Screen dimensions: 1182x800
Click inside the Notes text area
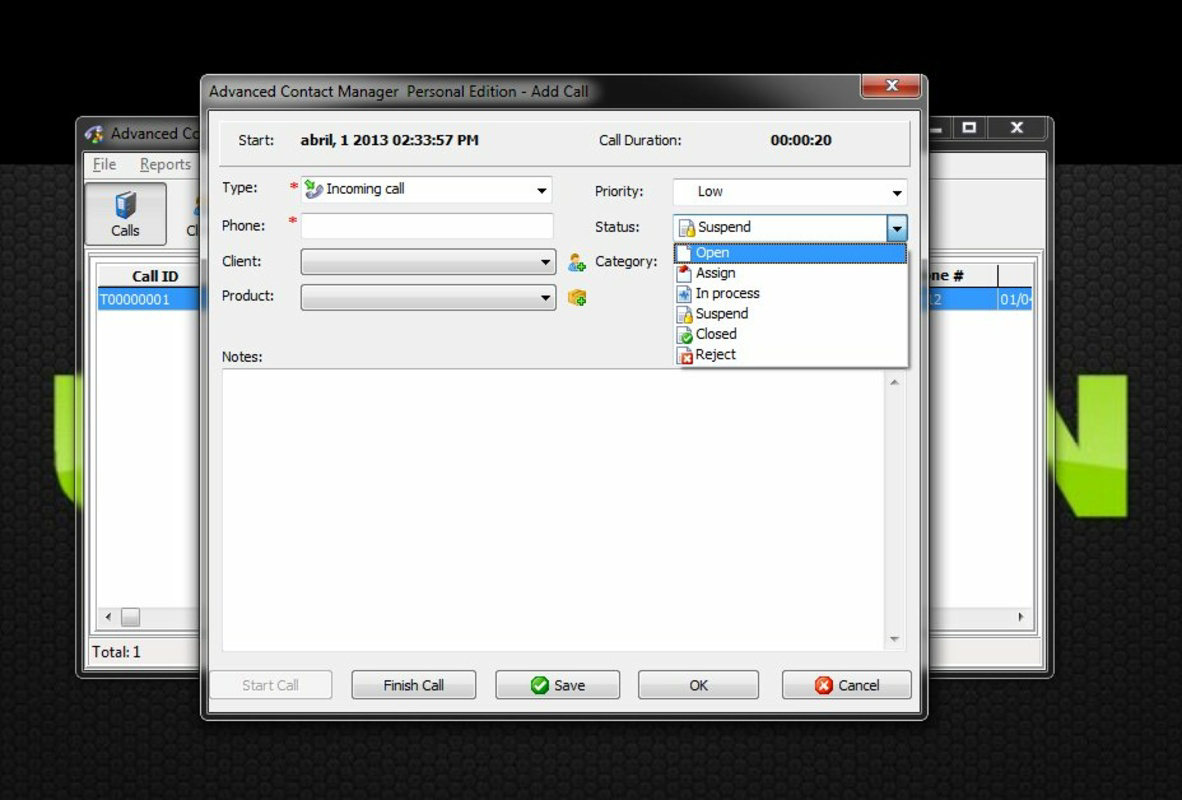(553, 510)
